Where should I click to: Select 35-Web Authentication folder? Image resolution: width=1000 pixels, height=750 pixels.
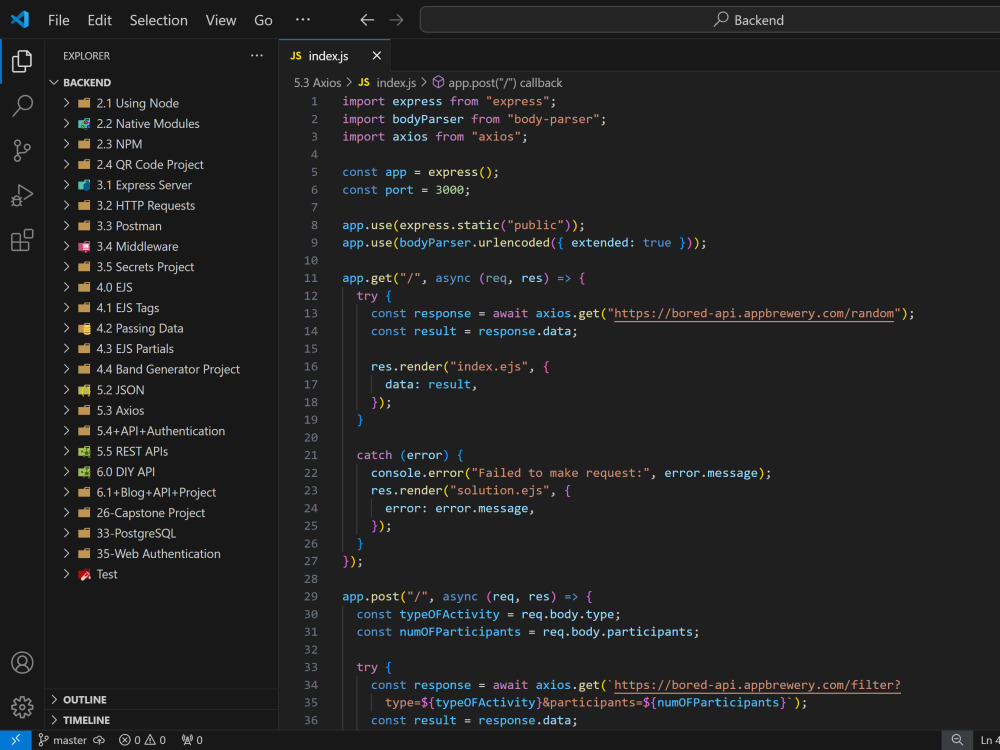coord(161,554)
